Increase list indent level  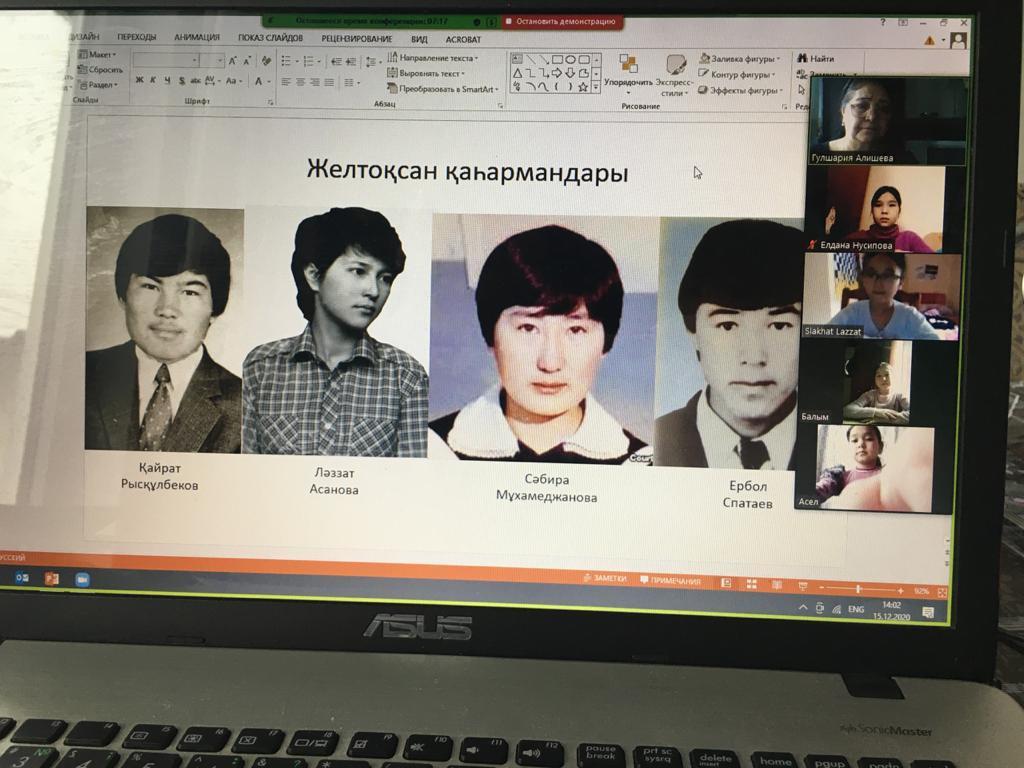(351, 62)
